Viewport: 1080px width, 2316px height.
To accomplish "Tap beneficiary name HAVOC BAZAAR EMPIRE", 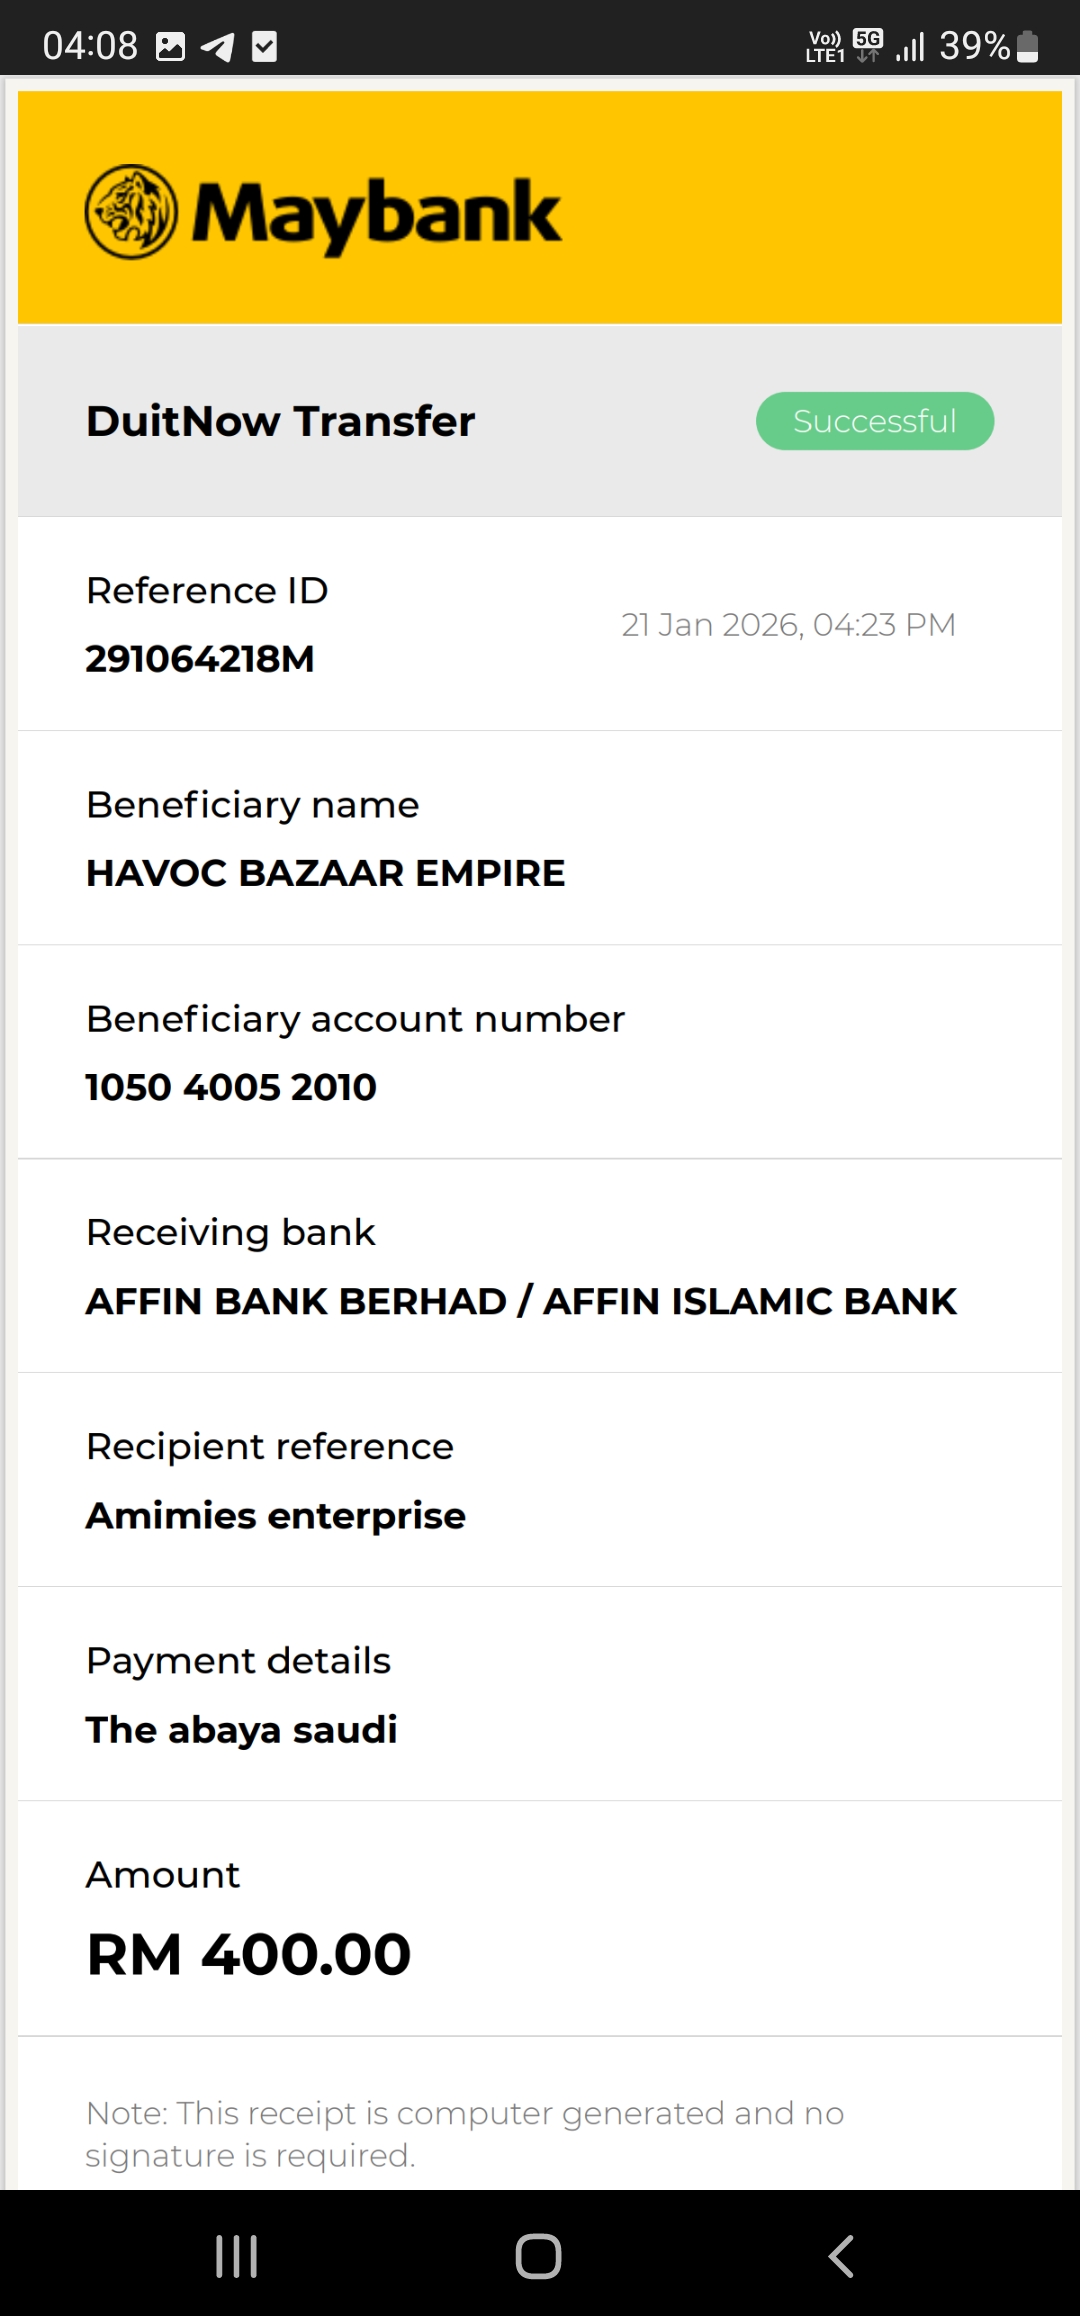I will click(325, 873).
